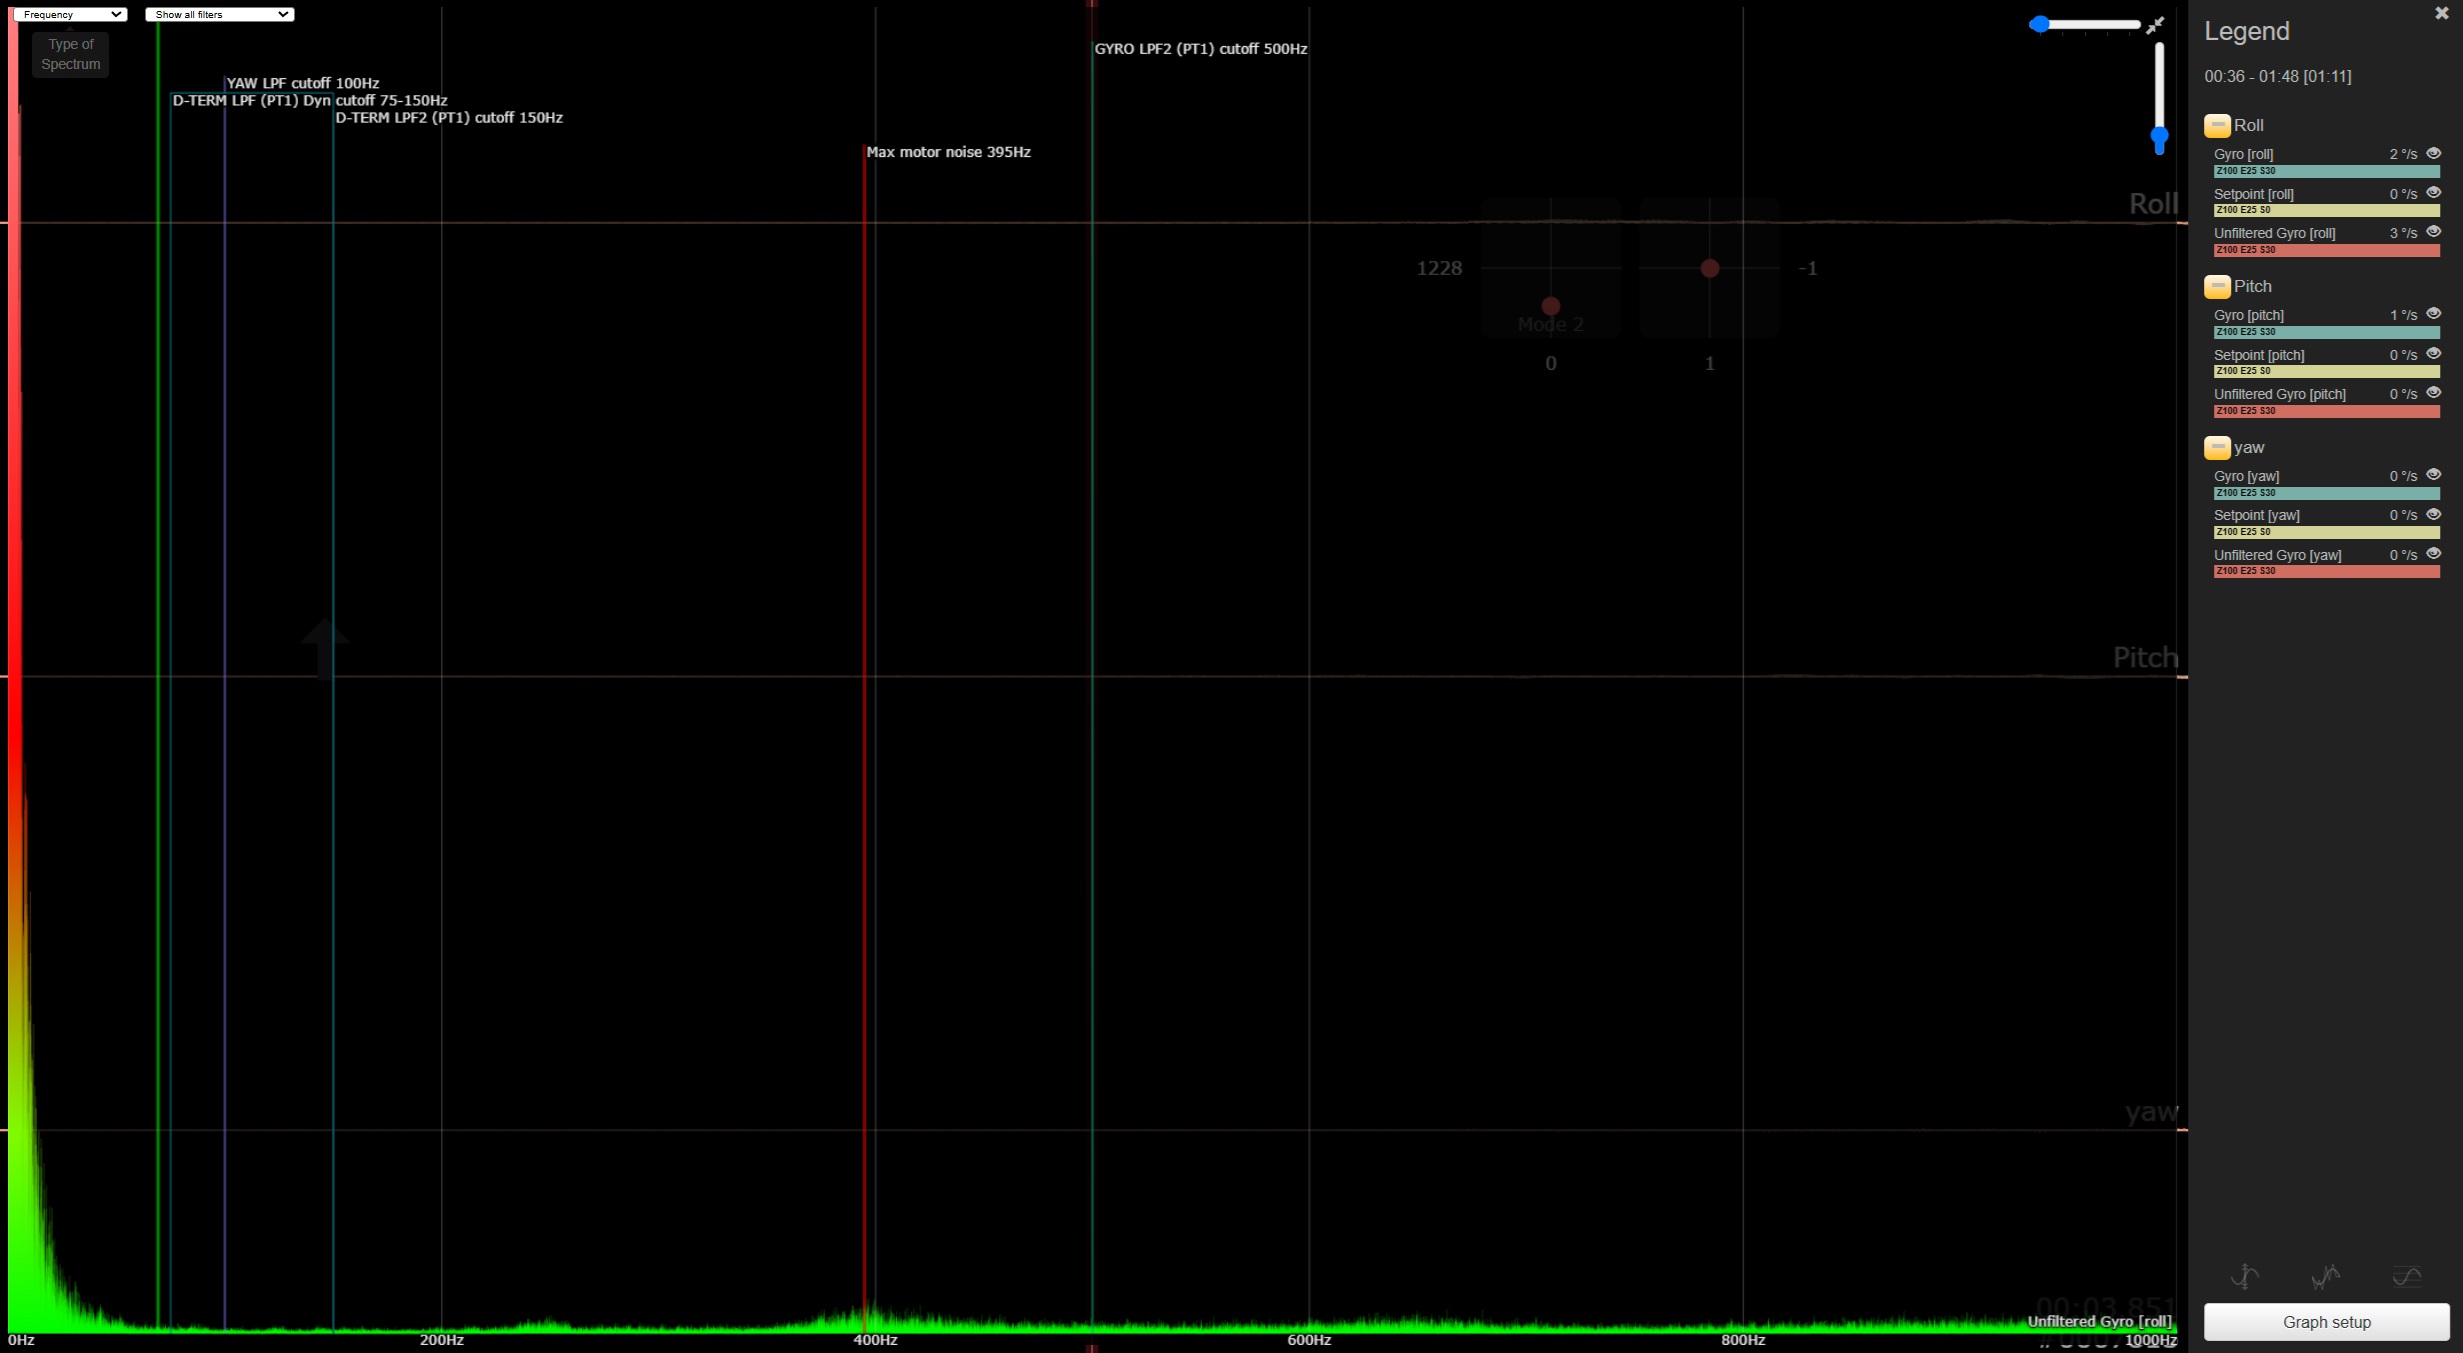The width and height of the screenshot is (2463, 1353).
Task: Click the noisy smoothing curve icon
Action: (2325, 1276)
